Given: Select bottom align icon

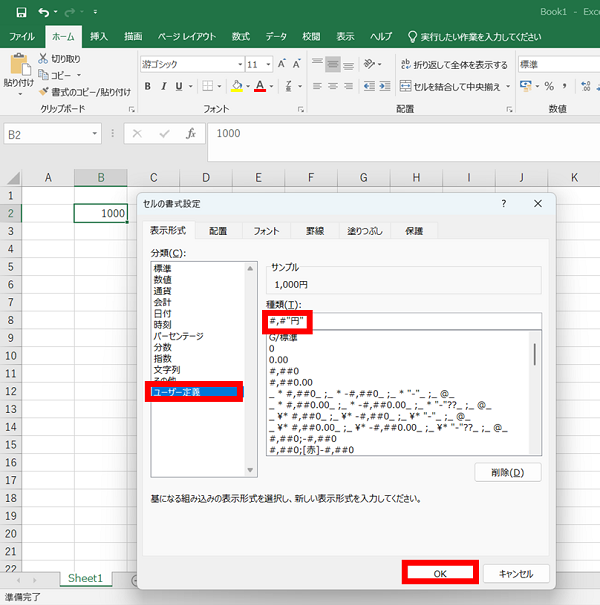Looking at the screenshot, I should point(348,64).
